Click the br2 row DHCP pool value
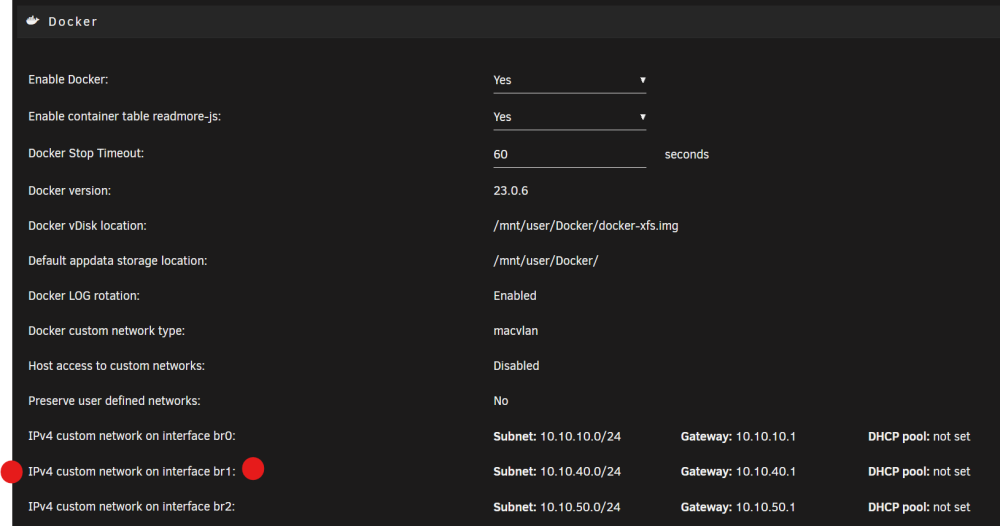1000x526 pixels. click(x=952, y=508)
